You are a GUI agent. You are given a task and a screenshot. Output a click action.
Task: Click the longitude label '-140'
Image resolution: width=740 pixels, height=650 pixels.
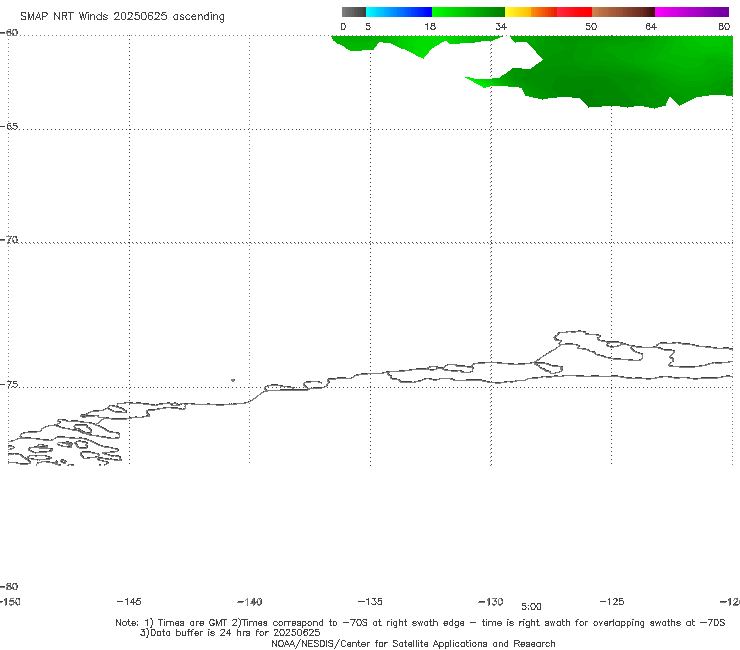coord(250,602)
